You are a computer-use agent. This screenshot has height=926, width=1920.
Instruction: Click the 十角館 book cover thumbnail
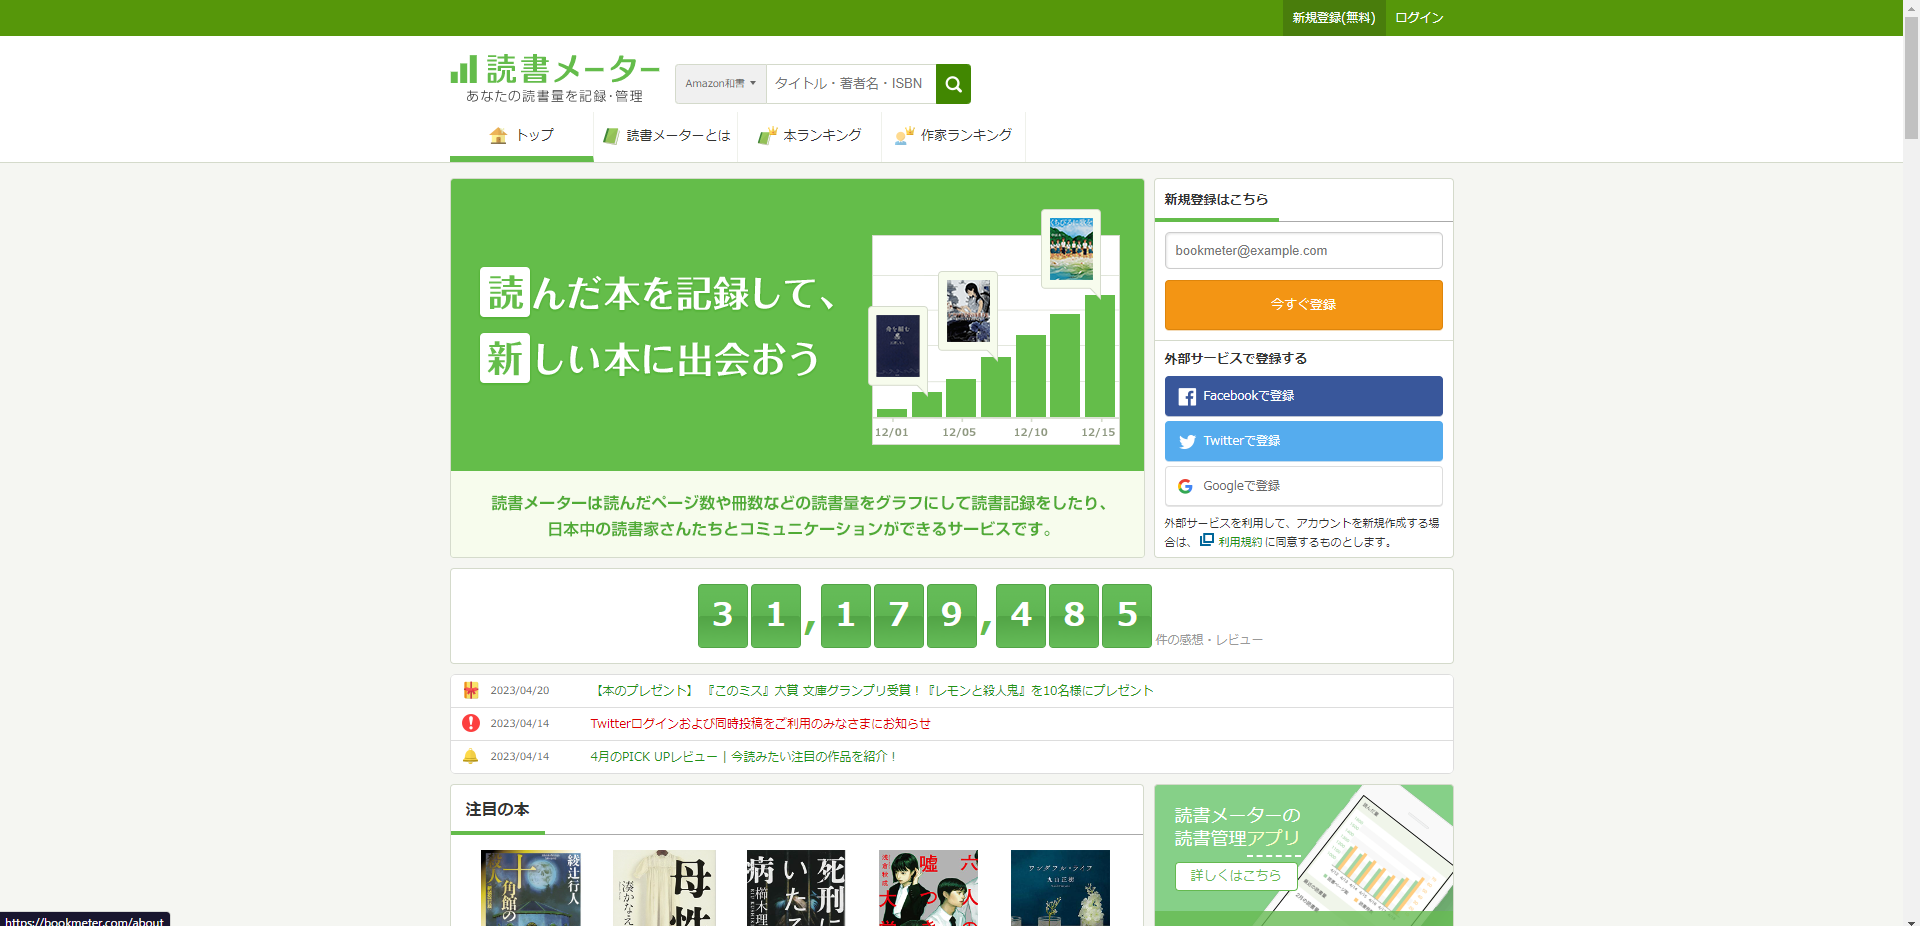pyautogui.click(x=531, y=888)
